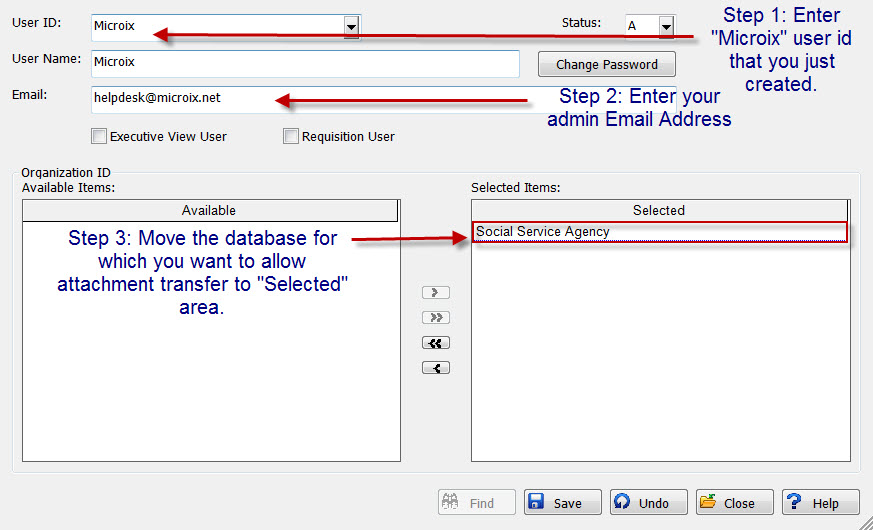Enable the Executive View User checkbox
The width and height of the screenshot is (873, 530).
pyautogui.click(x=99, y=136)
